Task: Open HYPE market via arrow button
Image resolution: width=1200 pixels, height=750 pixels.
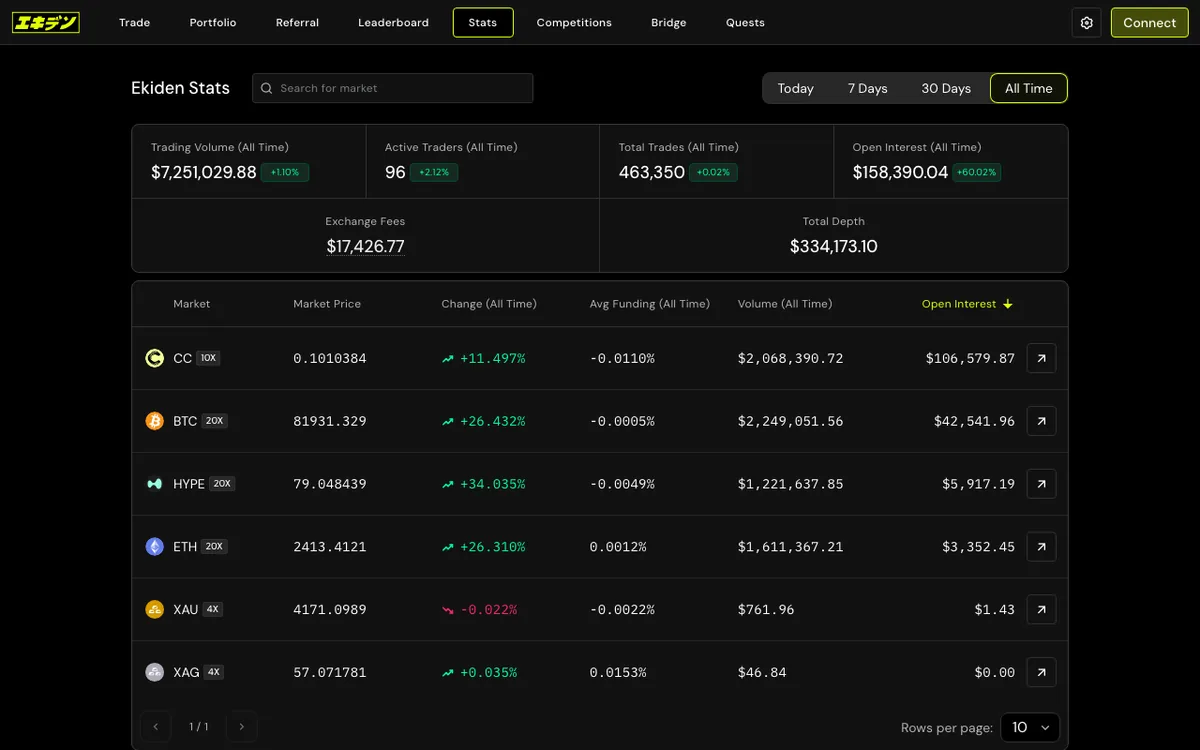Action: tap(1041, 484)
